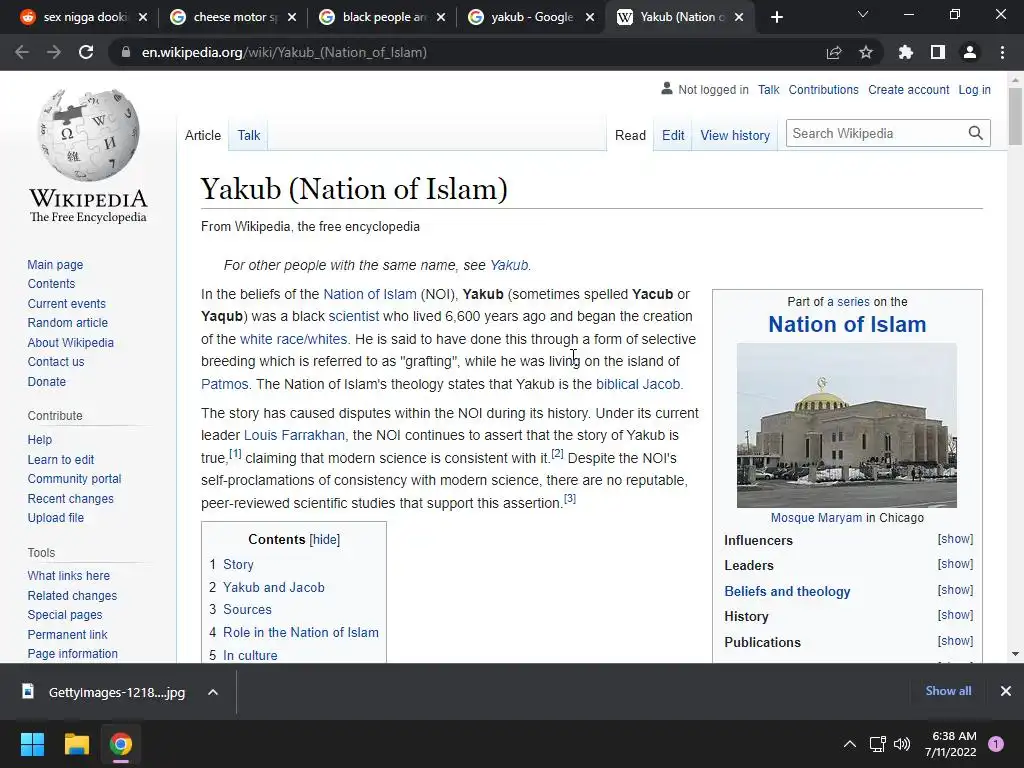Image resolution: width=1024 pixels, height=768 pixels.
Task: Open the Extensions puzzle-piece menu
Action: pos(906,52)
